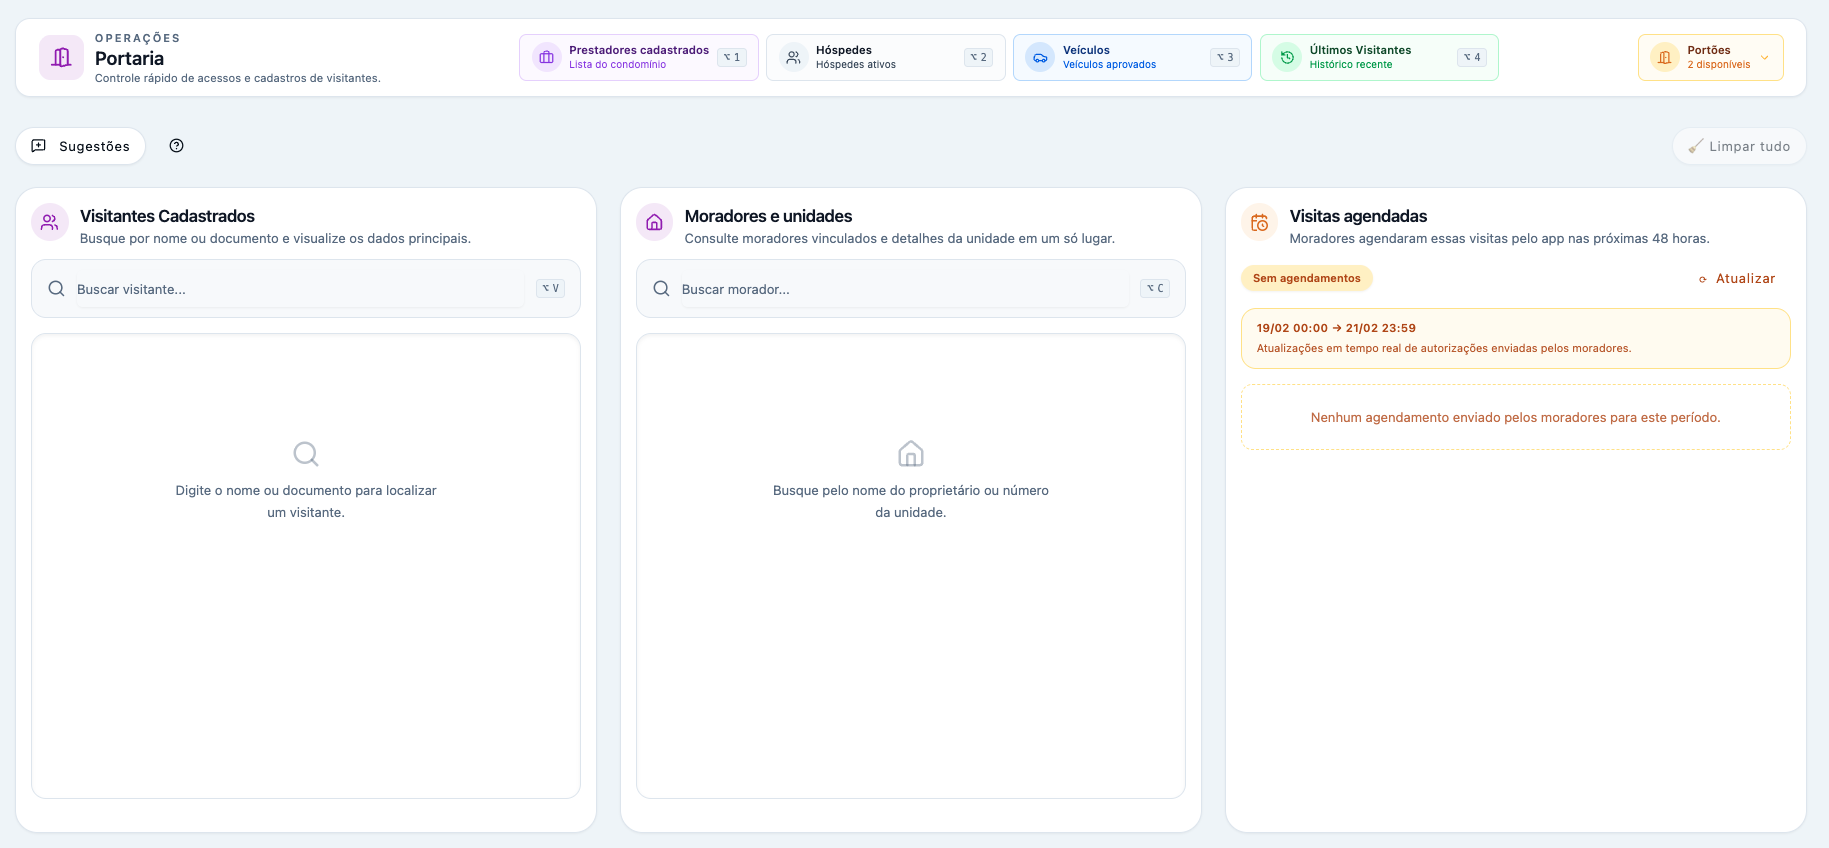Focus the Buscar visitante search field
The height and width of the screenshot is (848, 1829).
tap(300, 289)
